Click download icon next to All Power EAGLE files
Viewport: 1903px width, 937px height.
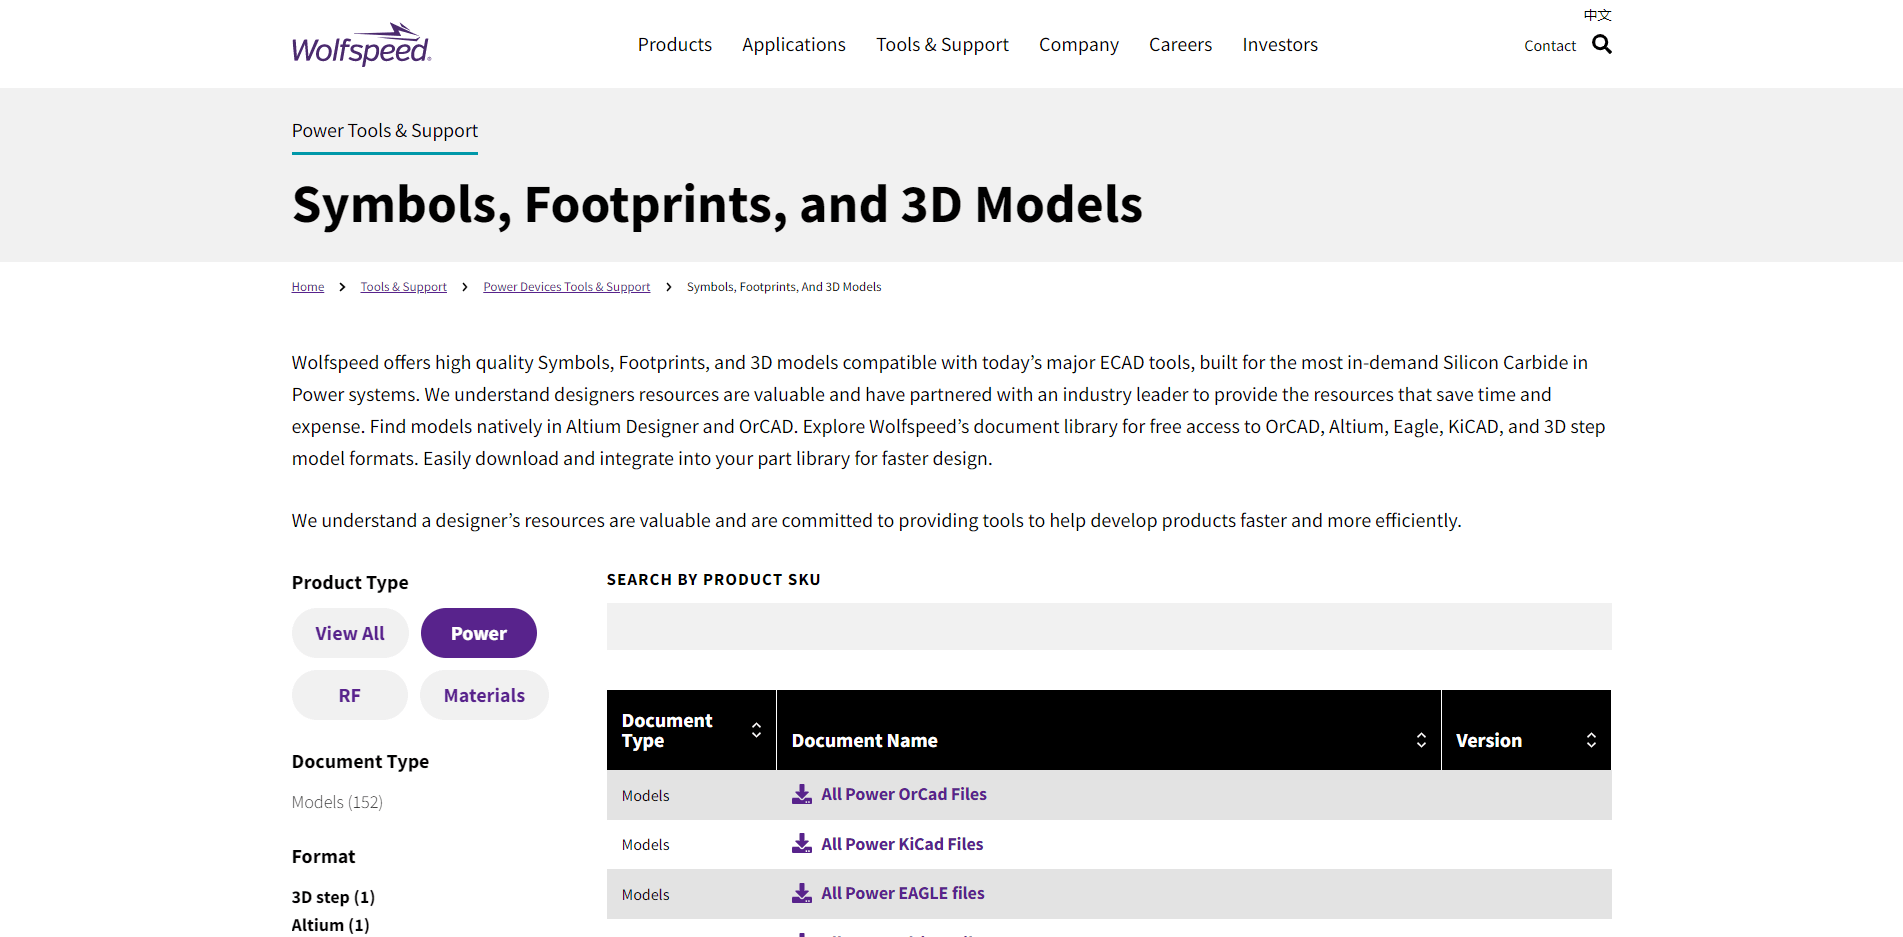click(801, 892)
